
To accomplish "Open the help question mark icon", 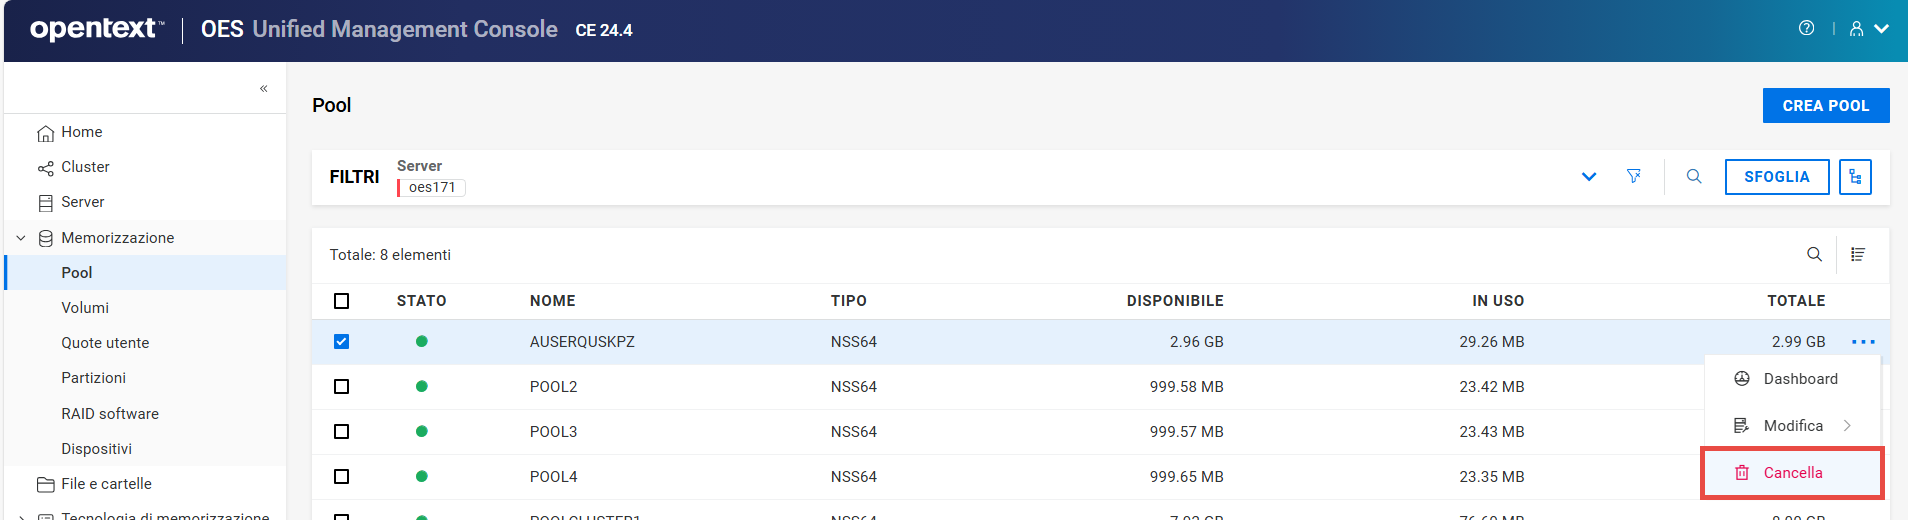I will click(x=1806, y=28).
